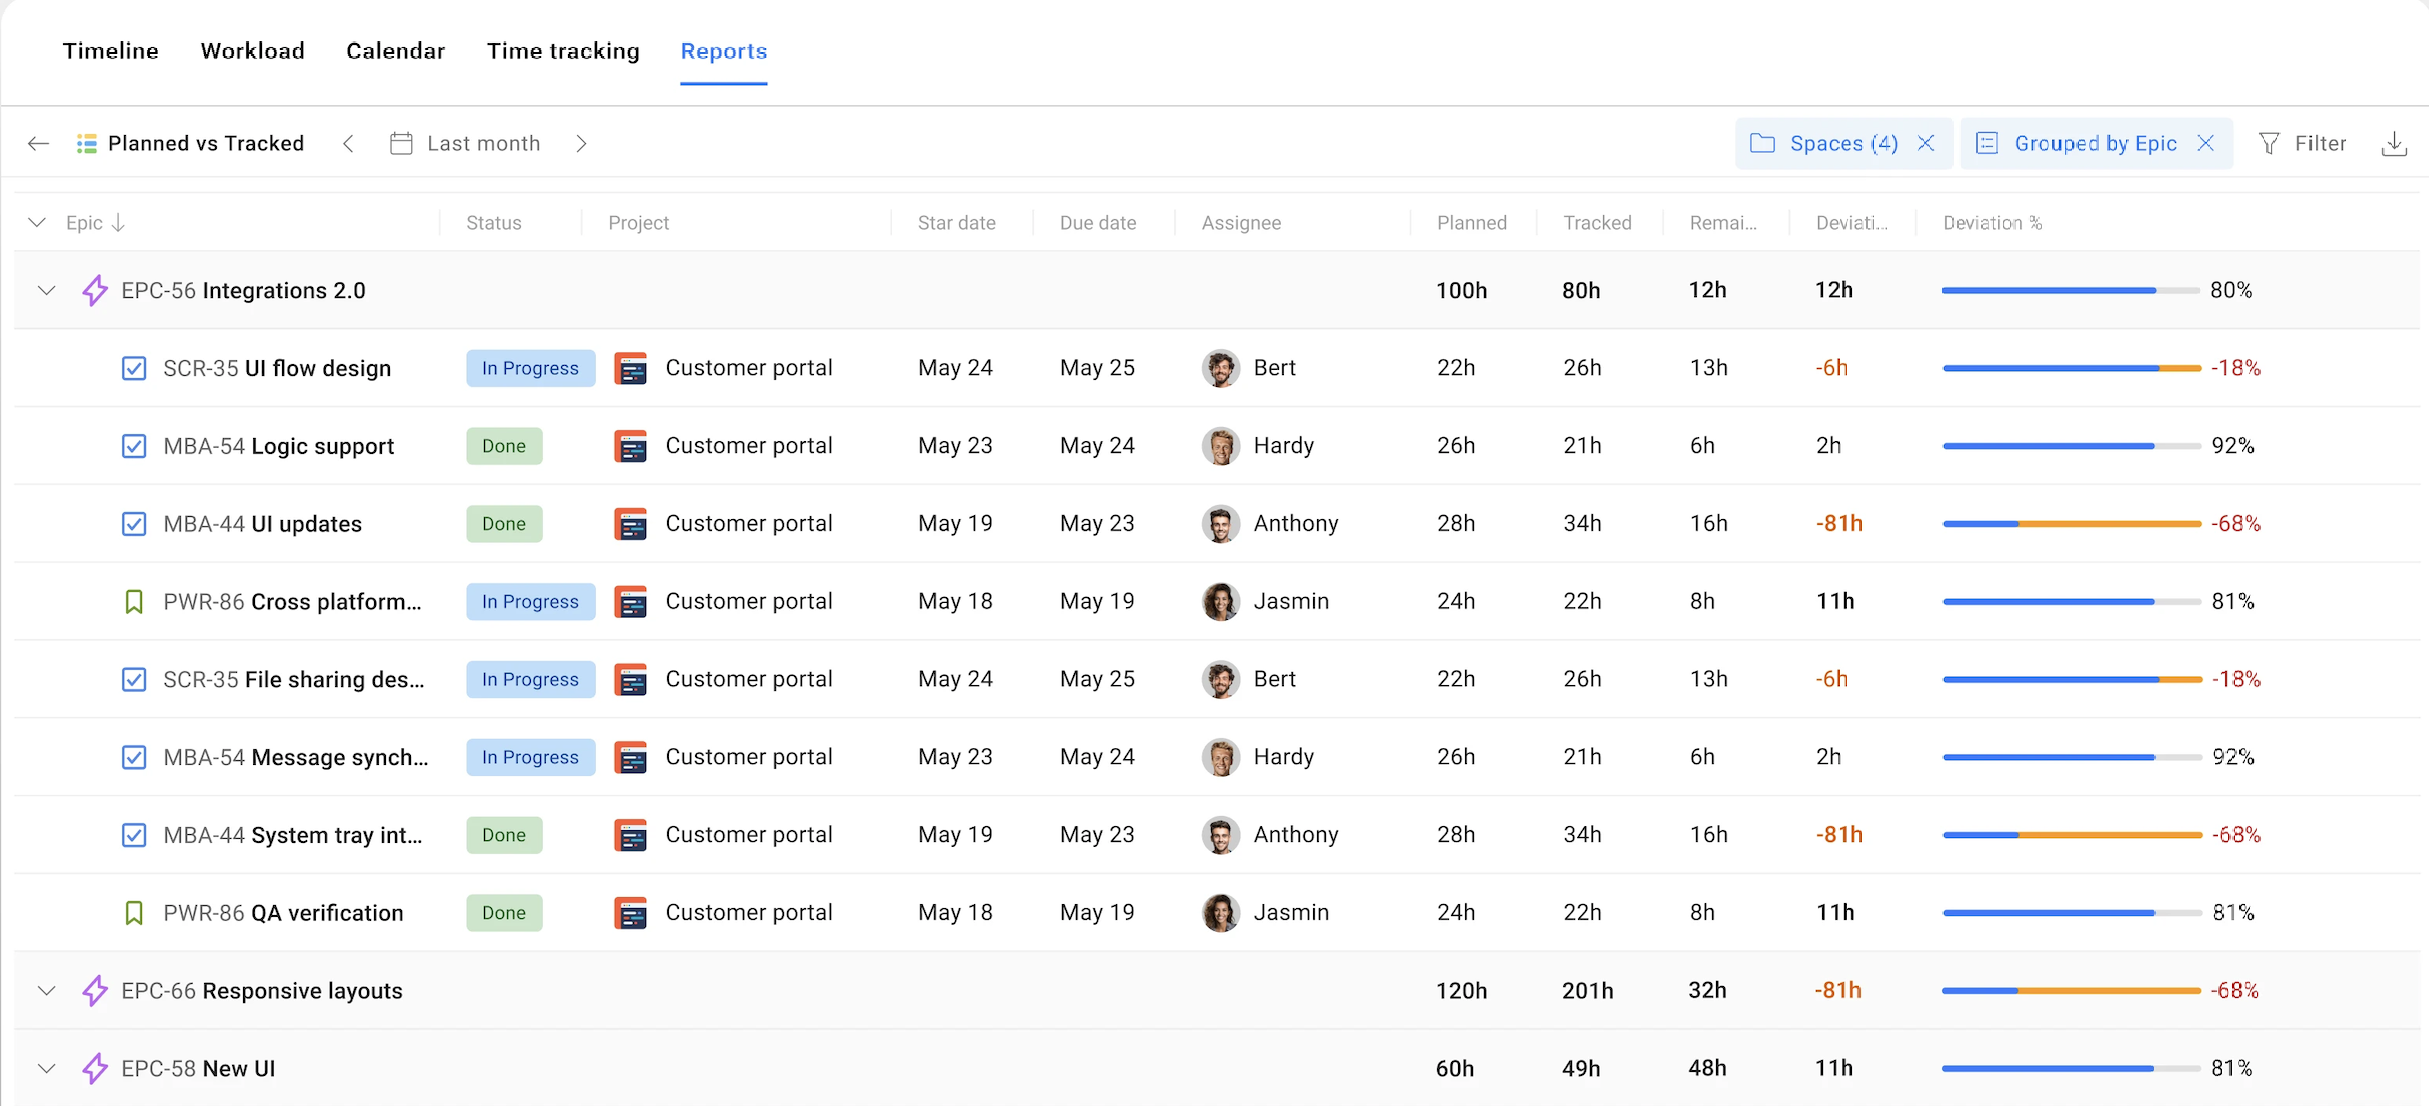The width and height of the screenshot is (2429, 1106).
Task: Click the Deviation % column header
Action: click(x=1992, y=223)
